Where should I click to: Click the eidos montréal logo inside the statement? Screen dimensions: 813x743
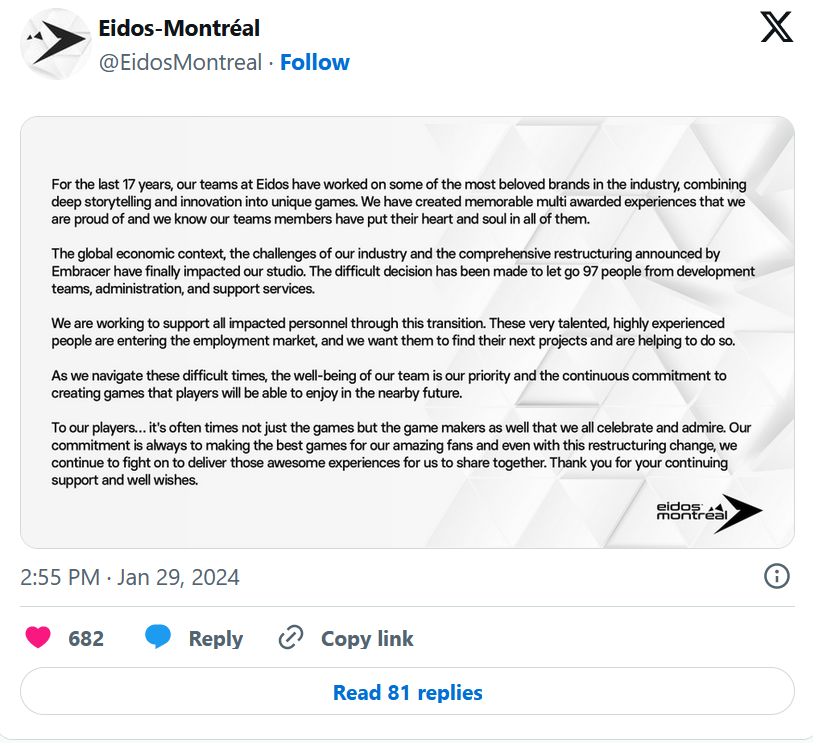click(709, 513)
